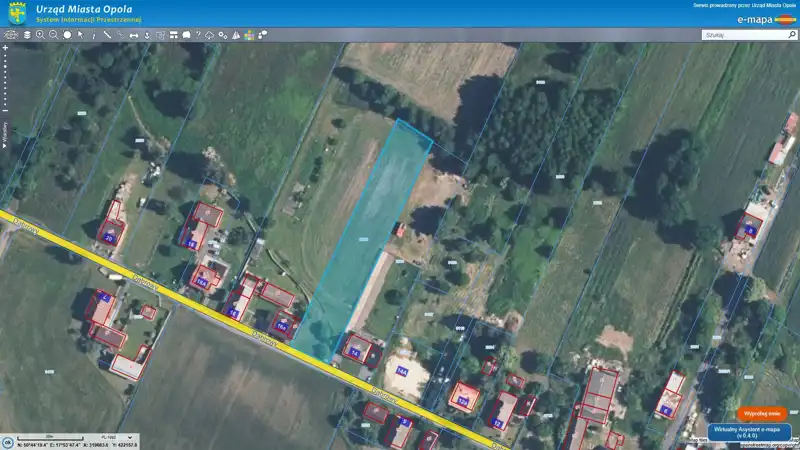Open the layers stack tool
800x450 pixels.
[x=27, y=35]
